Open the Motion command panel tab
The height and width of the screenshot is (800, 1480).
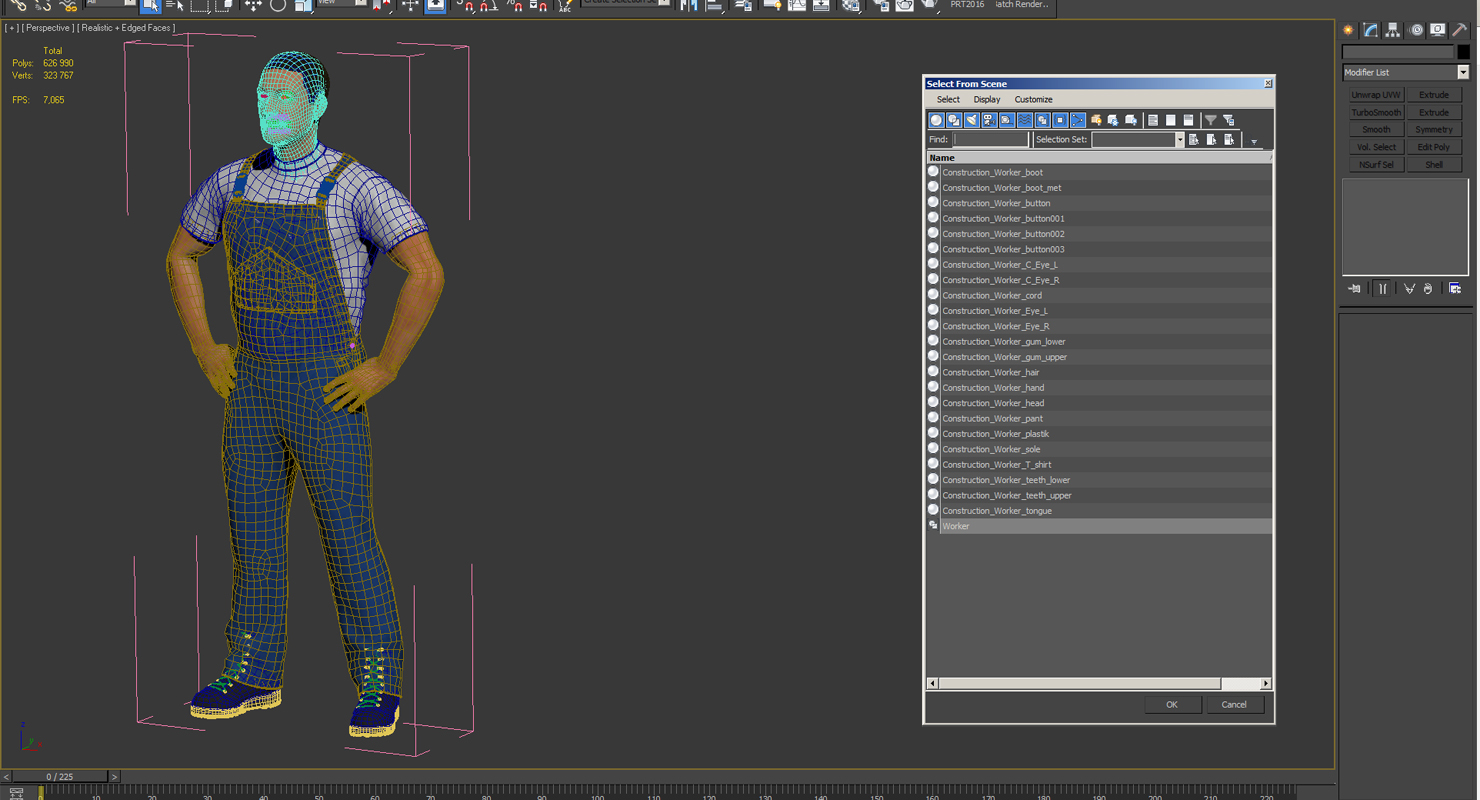tap(1415, 30)
